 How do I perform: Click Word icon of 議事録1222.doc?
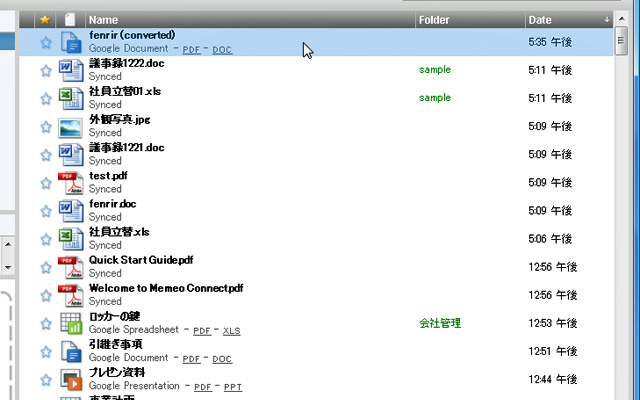point(71,70)
